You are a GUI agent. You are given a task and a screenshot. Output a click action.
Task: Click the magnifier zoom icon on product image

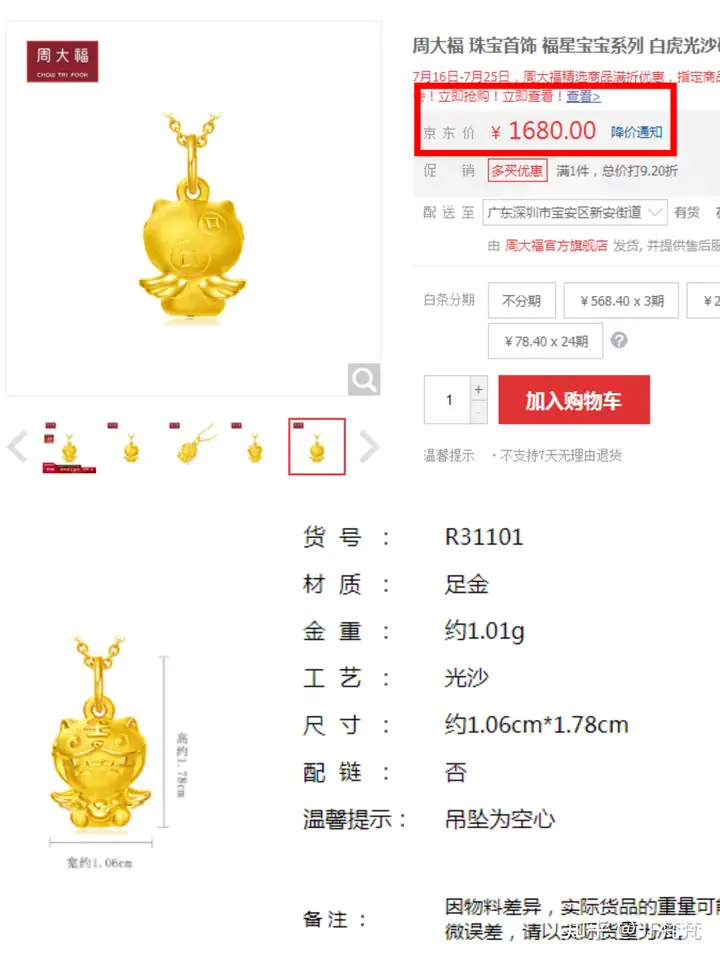tap(364, 380)
